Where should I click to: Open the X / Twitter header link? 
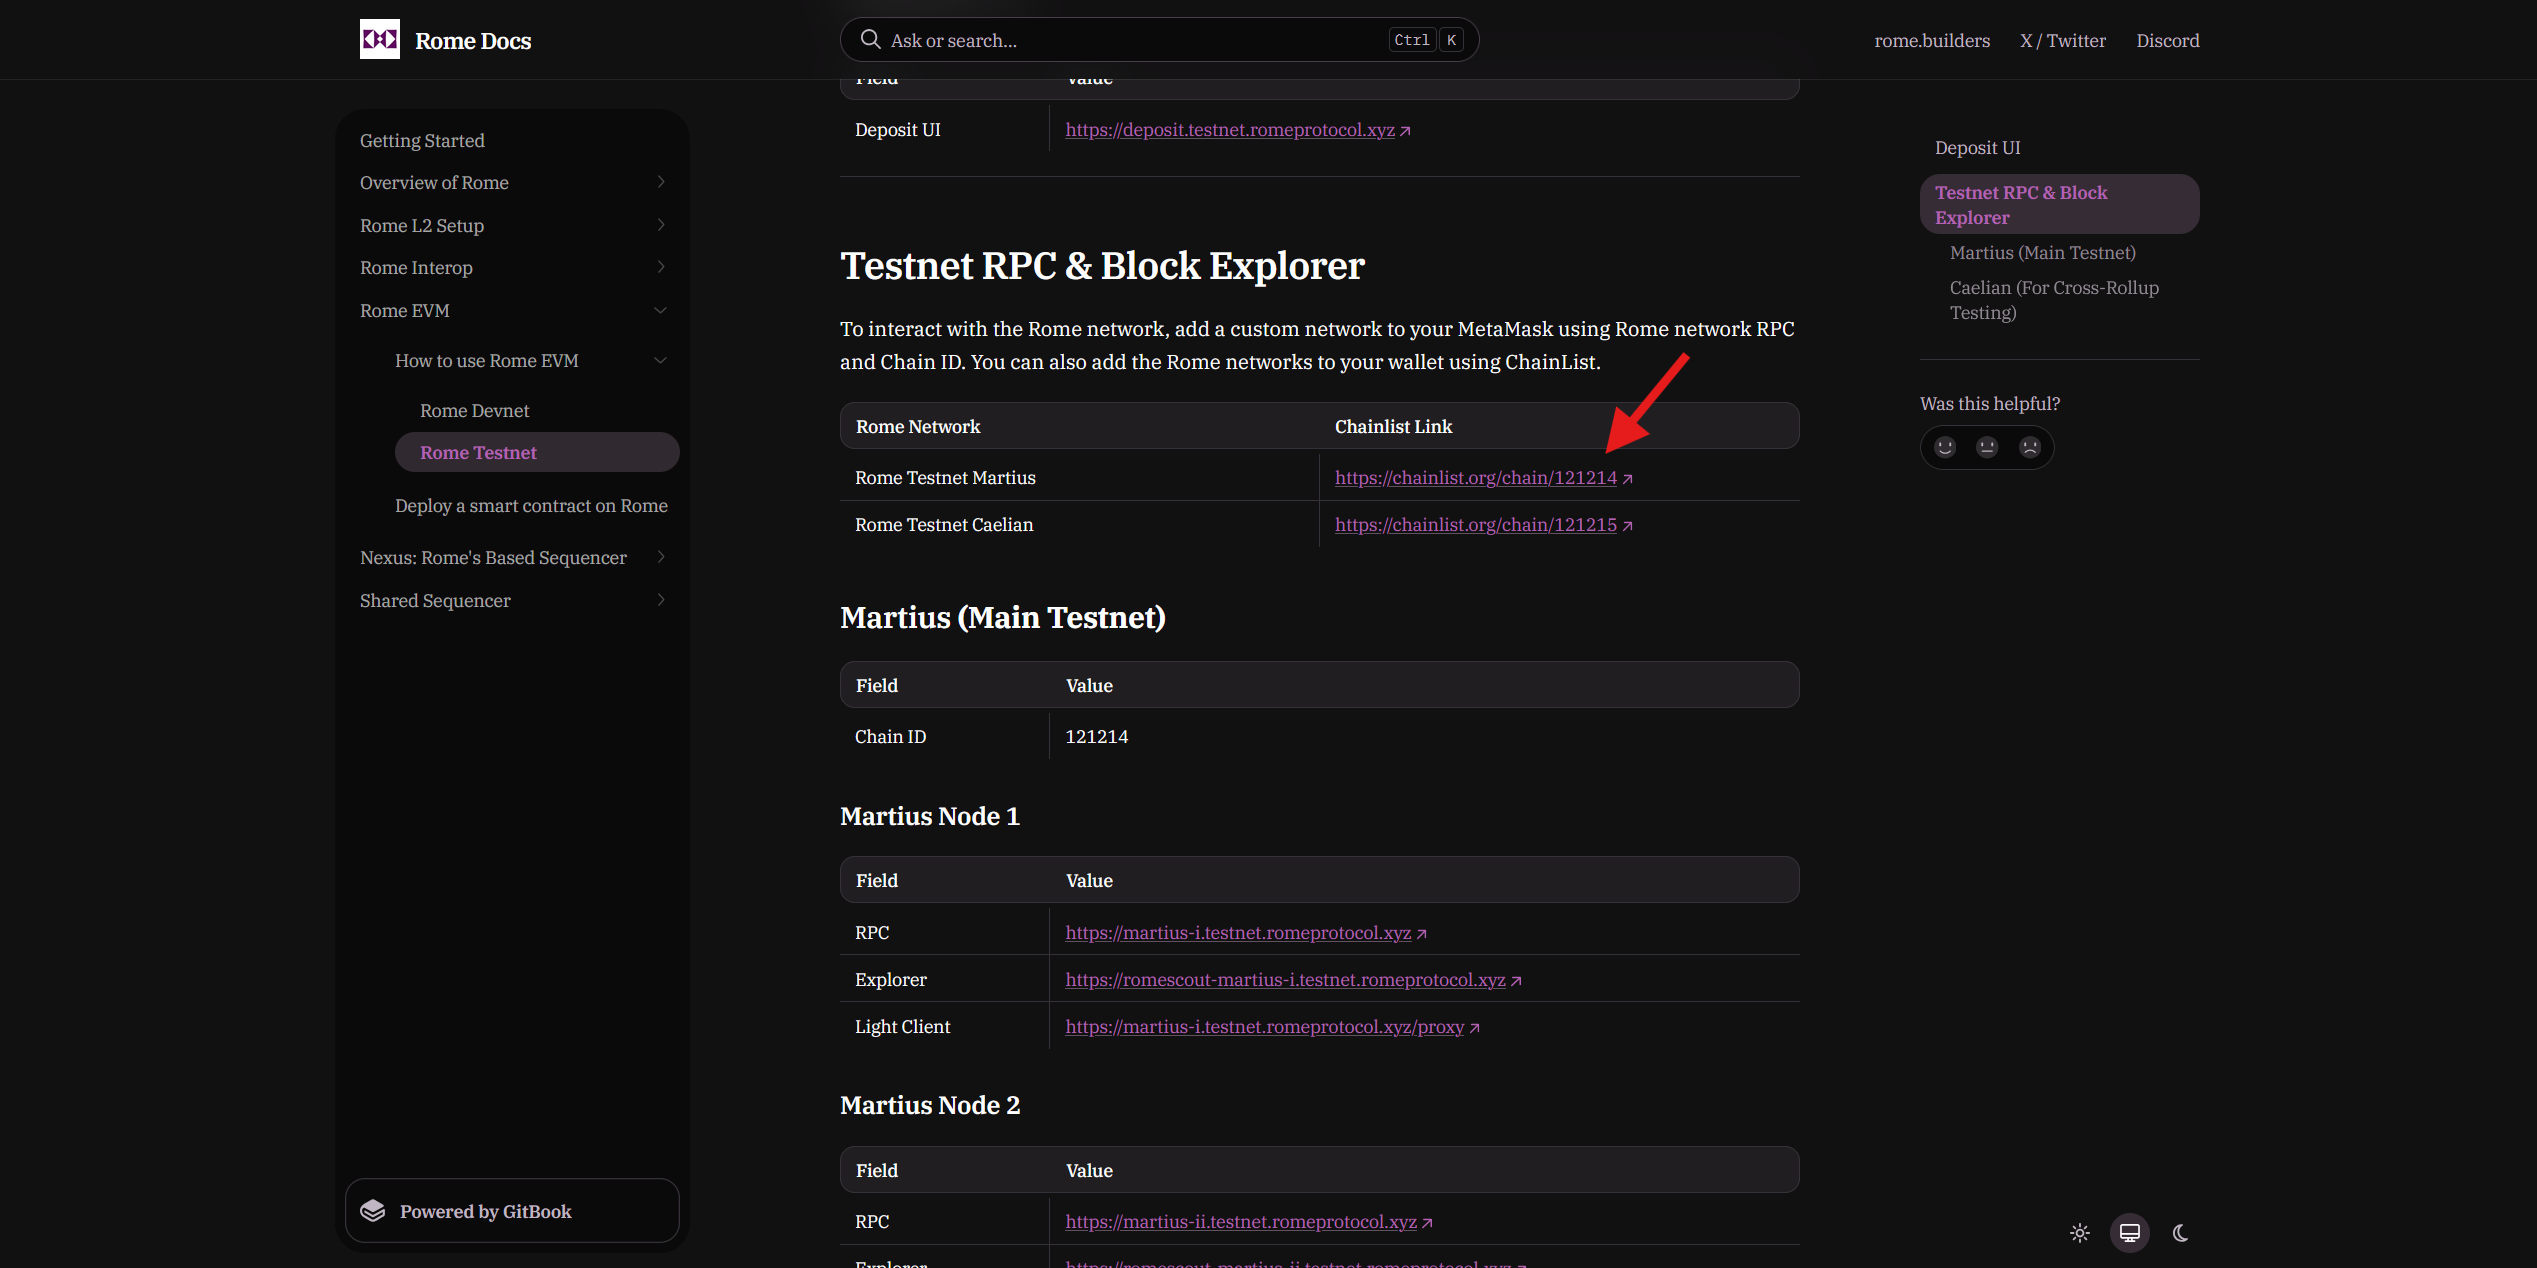[2063, 40]
